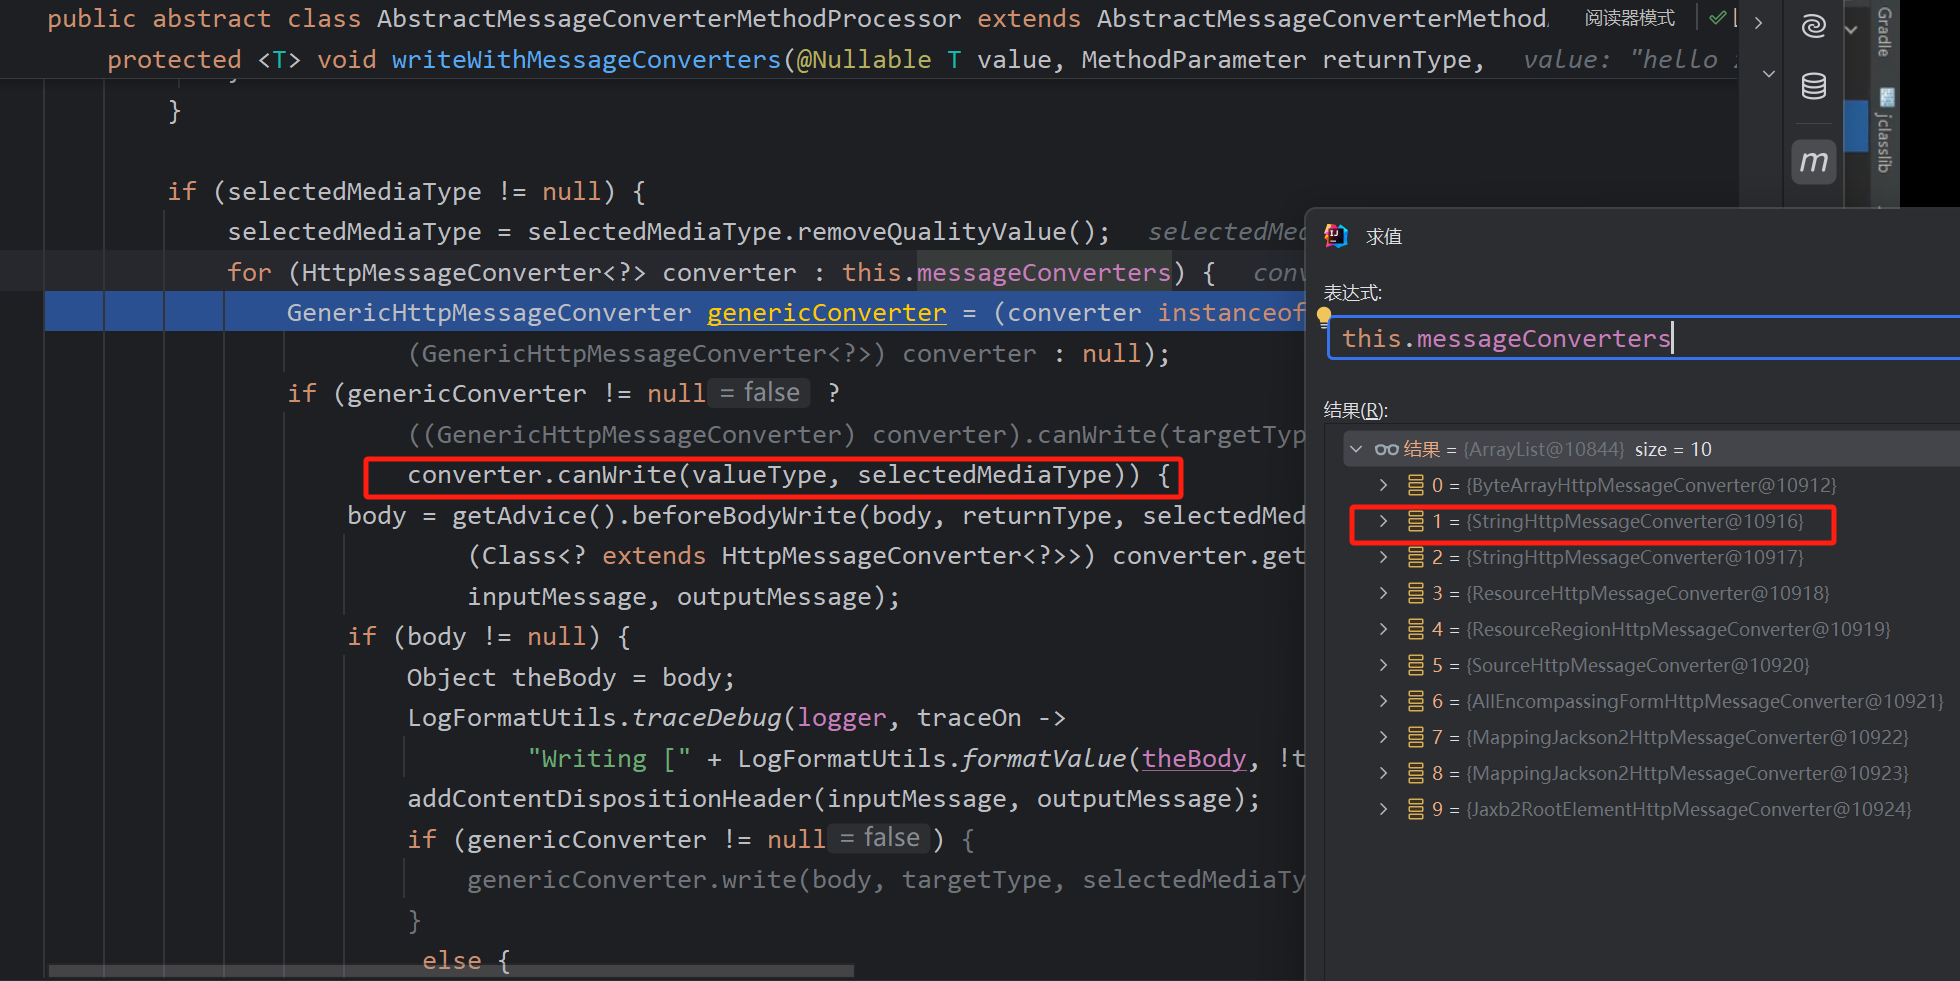Expand element 0 ByteArrayHttpMessageConverter
This screenshot has height=981, width=1960.
click(1384, 485)
